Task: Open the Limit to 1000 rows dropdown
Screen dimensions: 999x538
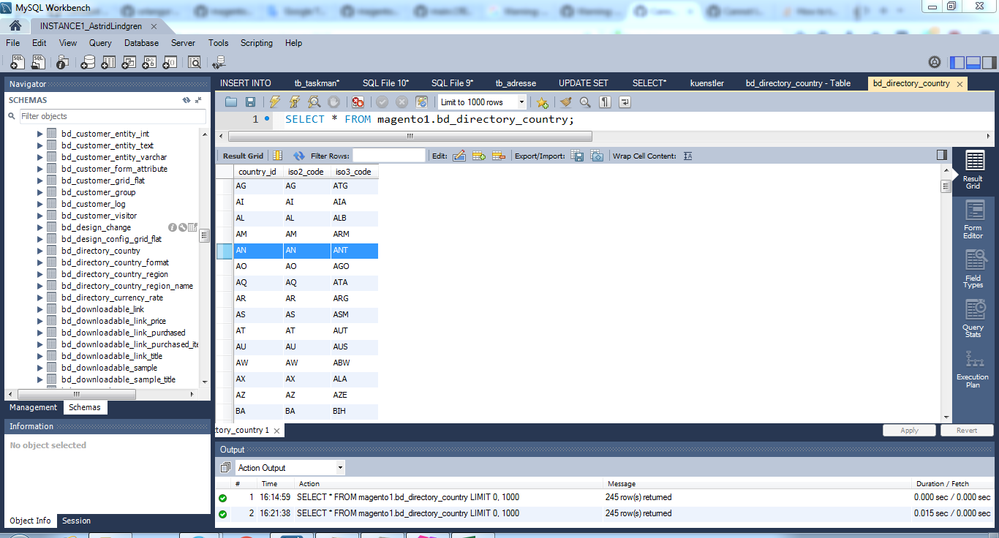Action: click(x=482, y=102)
